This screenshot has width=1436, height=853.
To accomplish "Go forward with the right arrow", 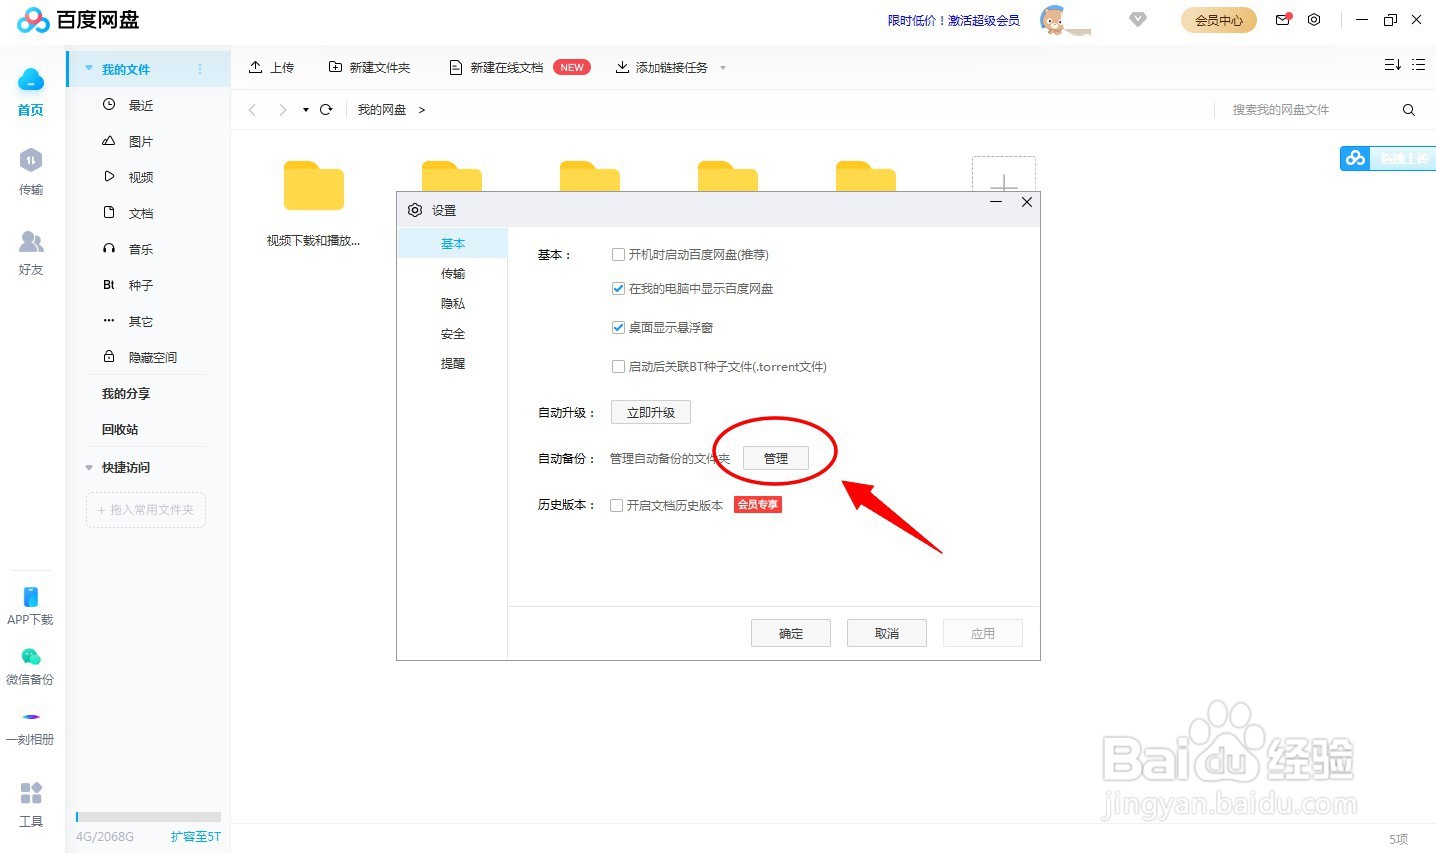I will [x=283, y=110].
